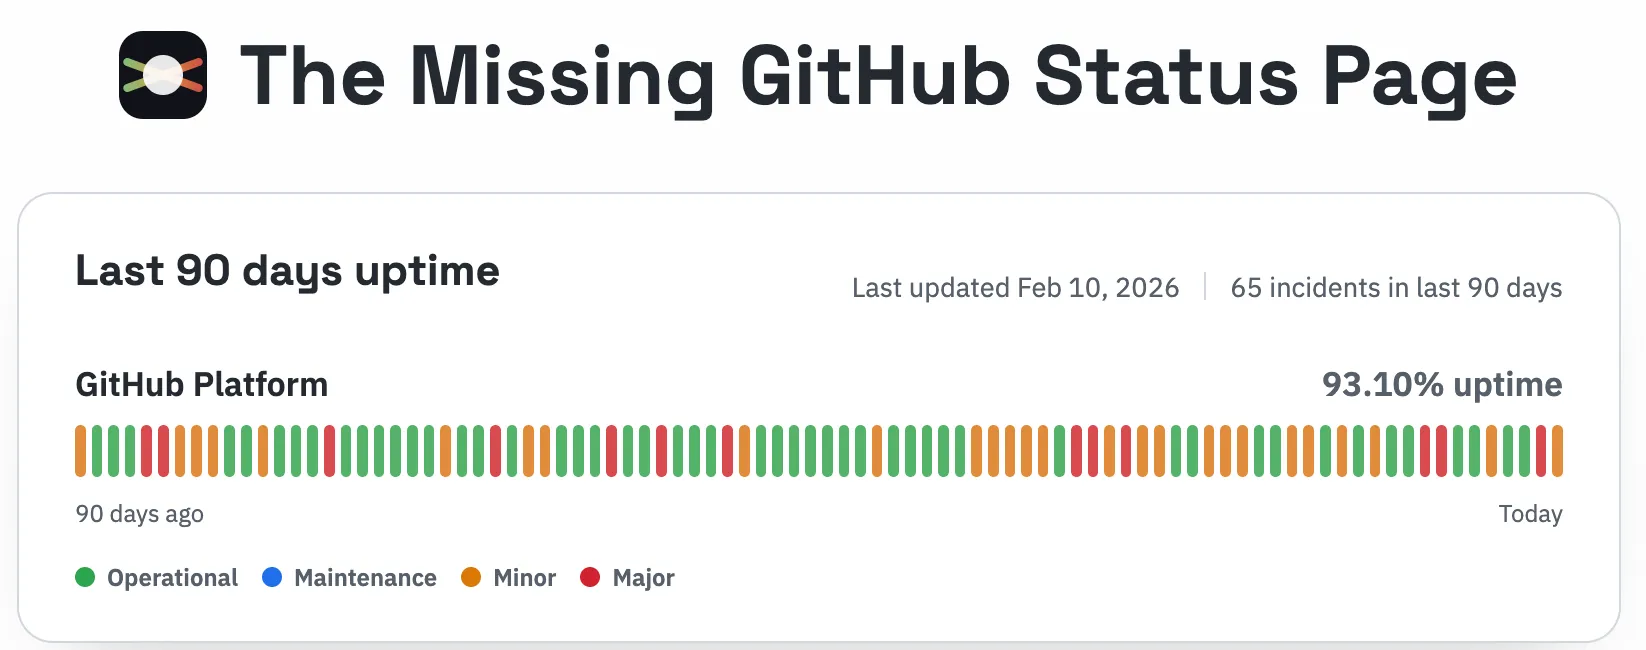Image resolution: width=1646 pixels, height=650 pixels.
Task: Toggle the Major status filter
Action: pos(627,577)
